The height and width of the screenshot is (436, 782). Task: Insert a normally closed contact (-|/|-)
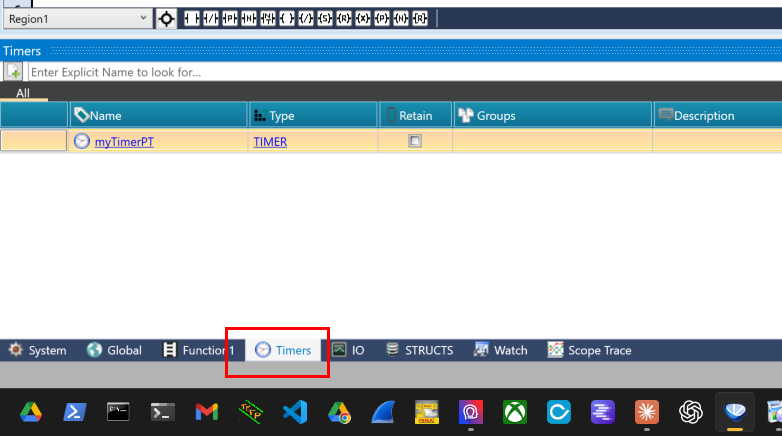pos(210,19)
